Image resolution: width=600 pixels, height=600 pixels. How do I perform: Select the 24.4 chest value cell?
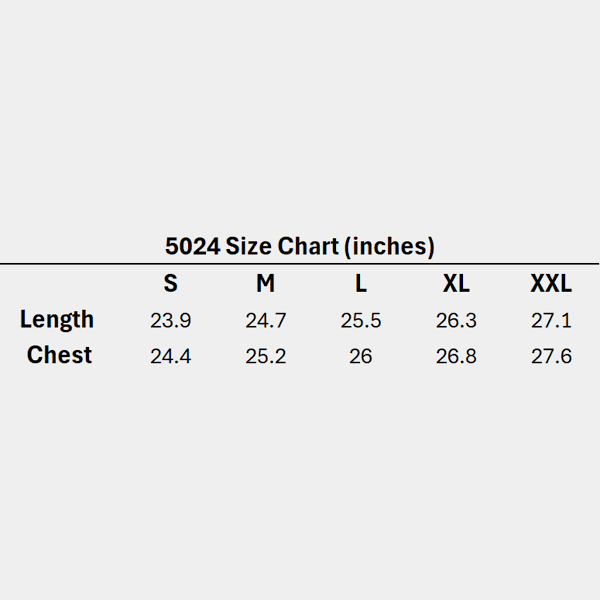(171, 356)
